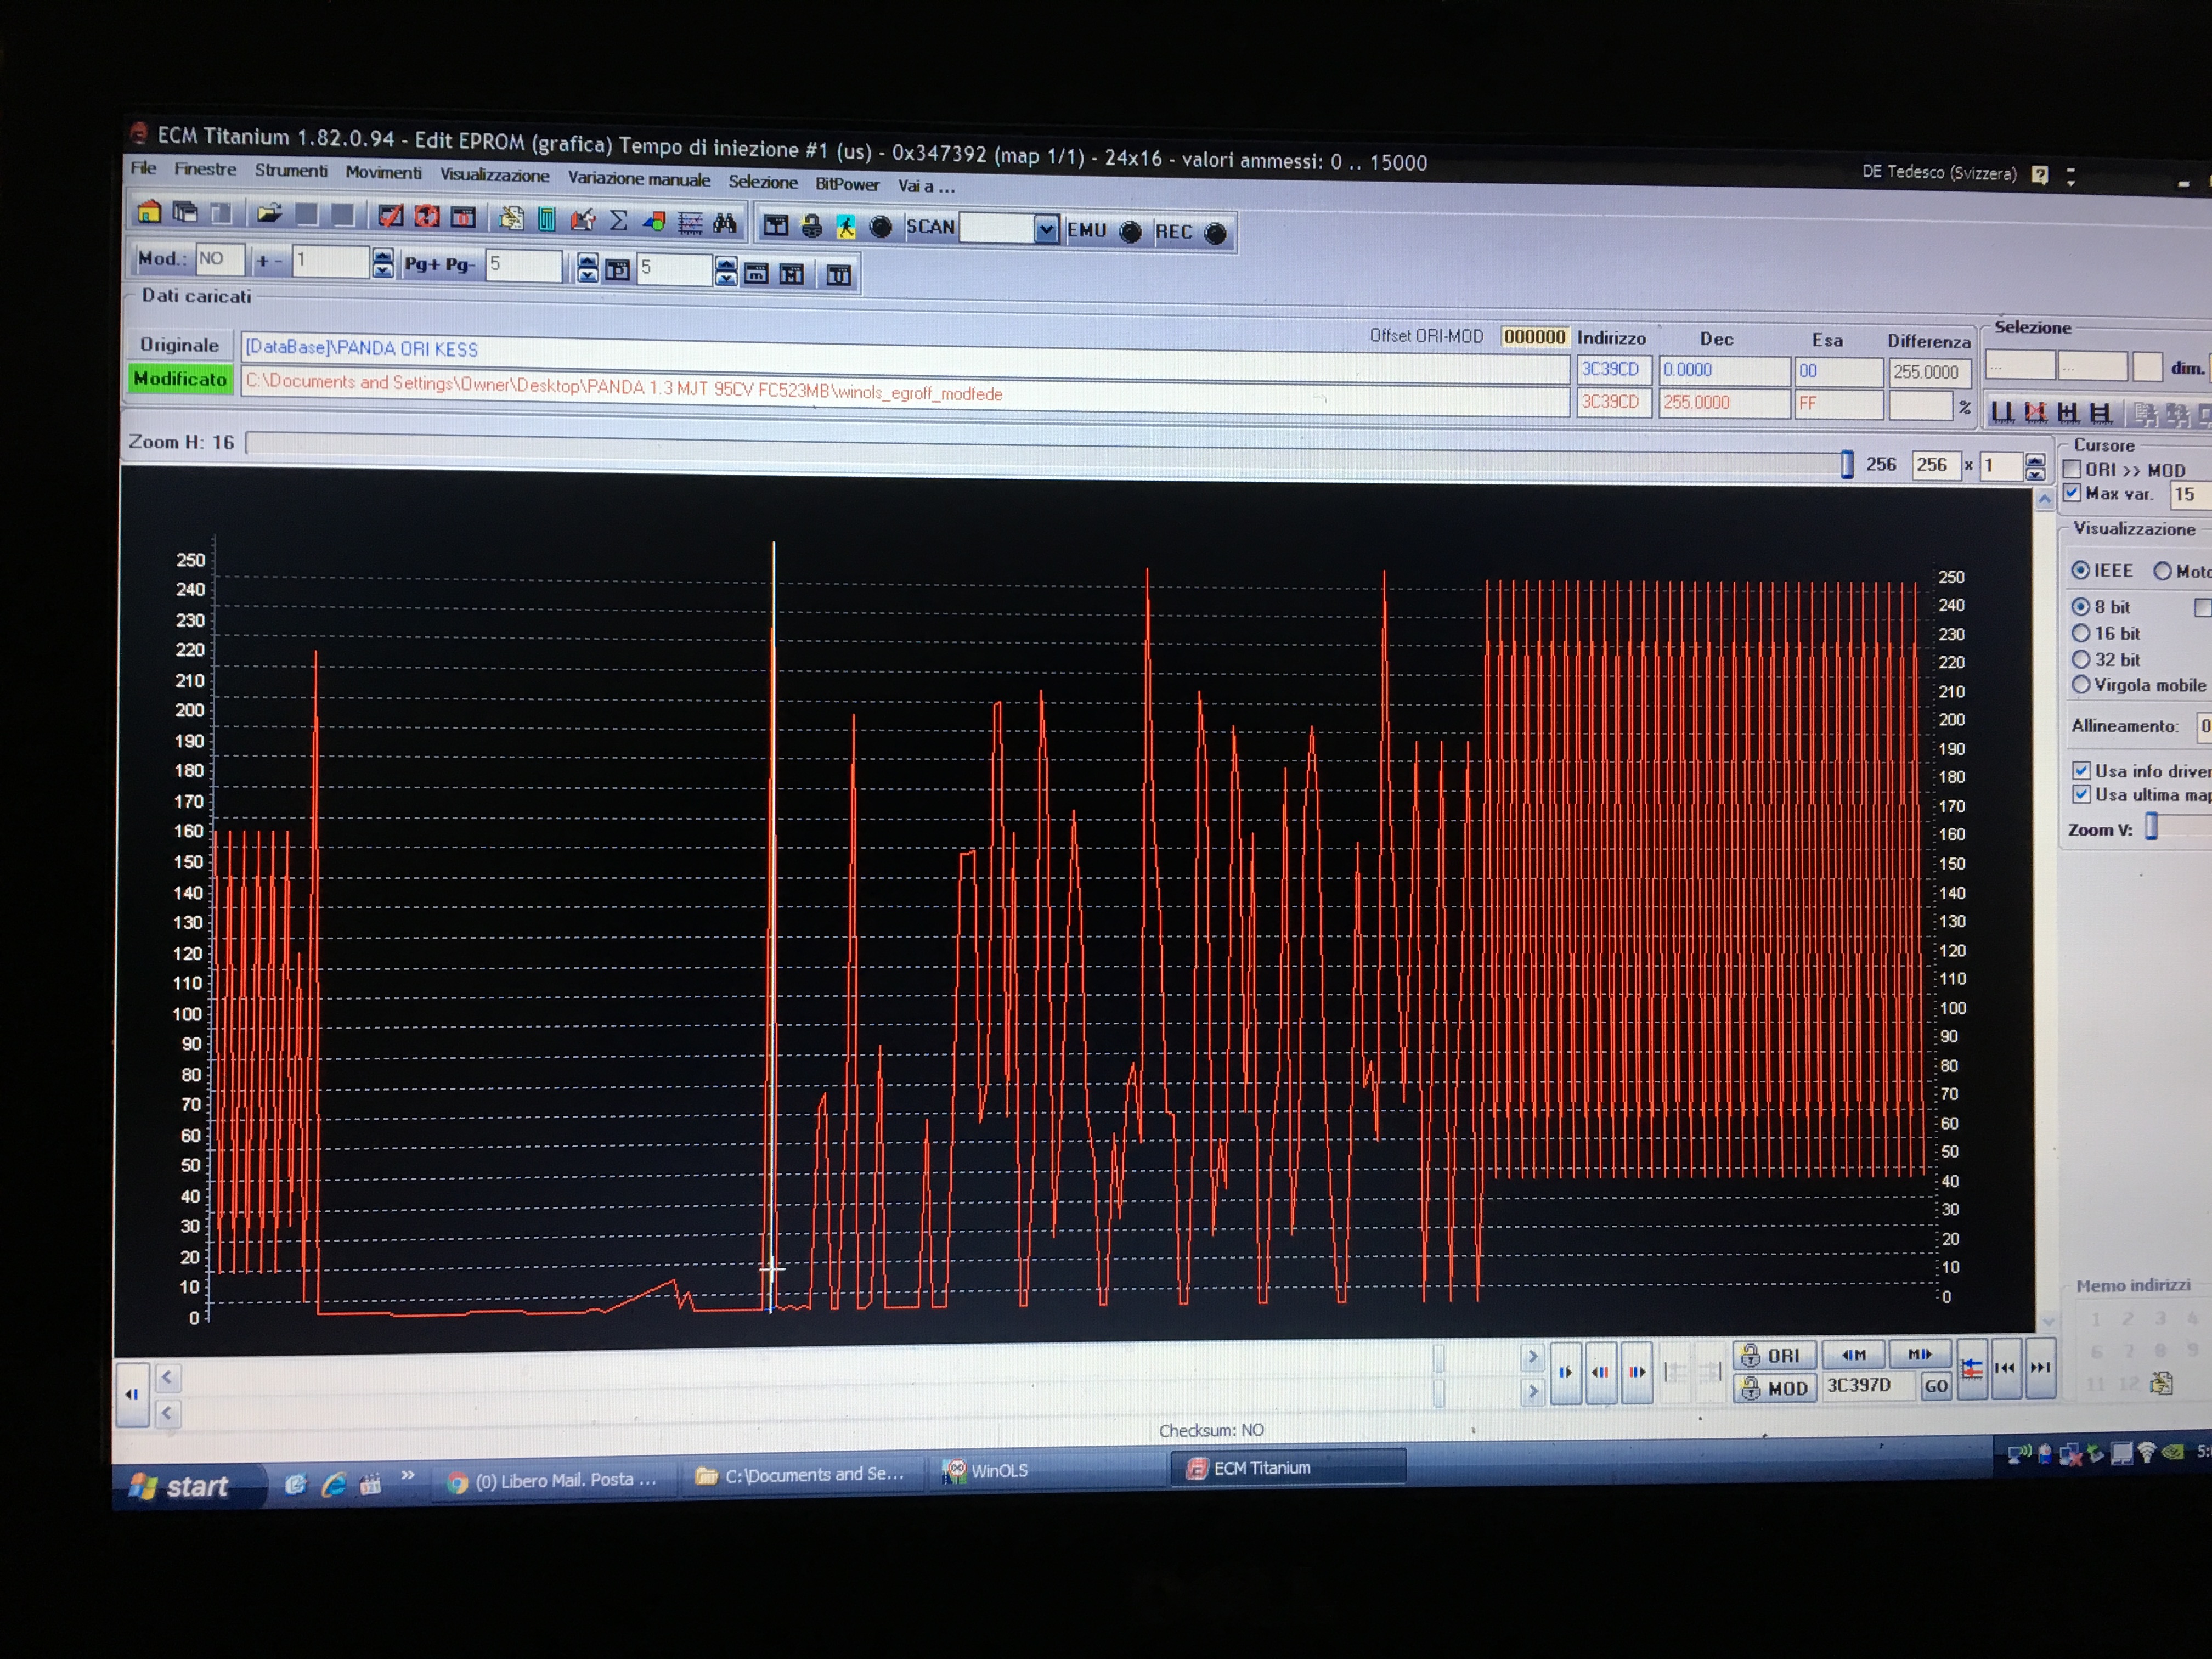Click the padlock icon near SCAN
2212x1659 pixels.
(811, 226)
